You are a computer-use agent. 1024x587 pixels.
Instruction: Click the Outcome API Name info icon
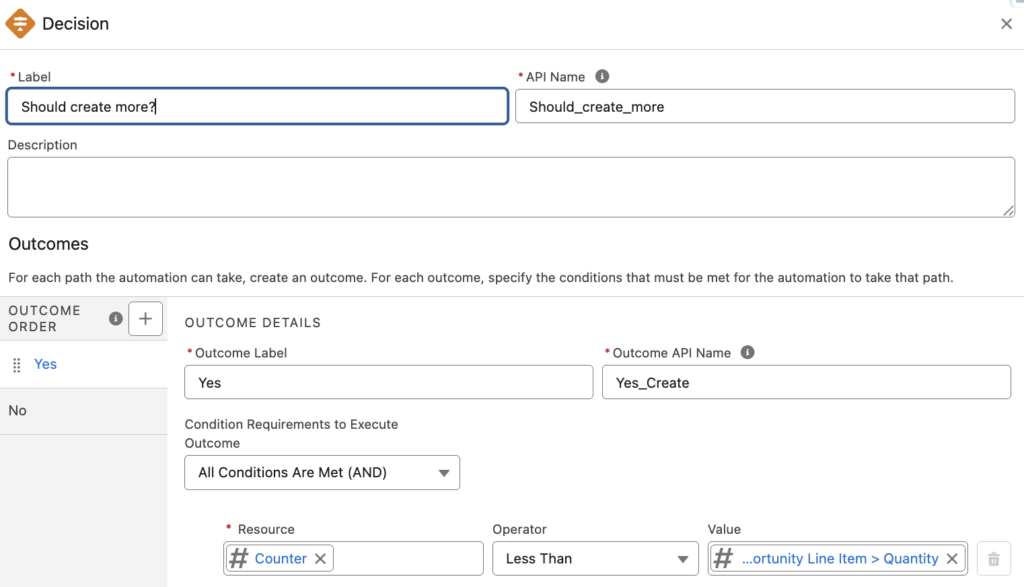pyautogui.click(x=747, y=352)
